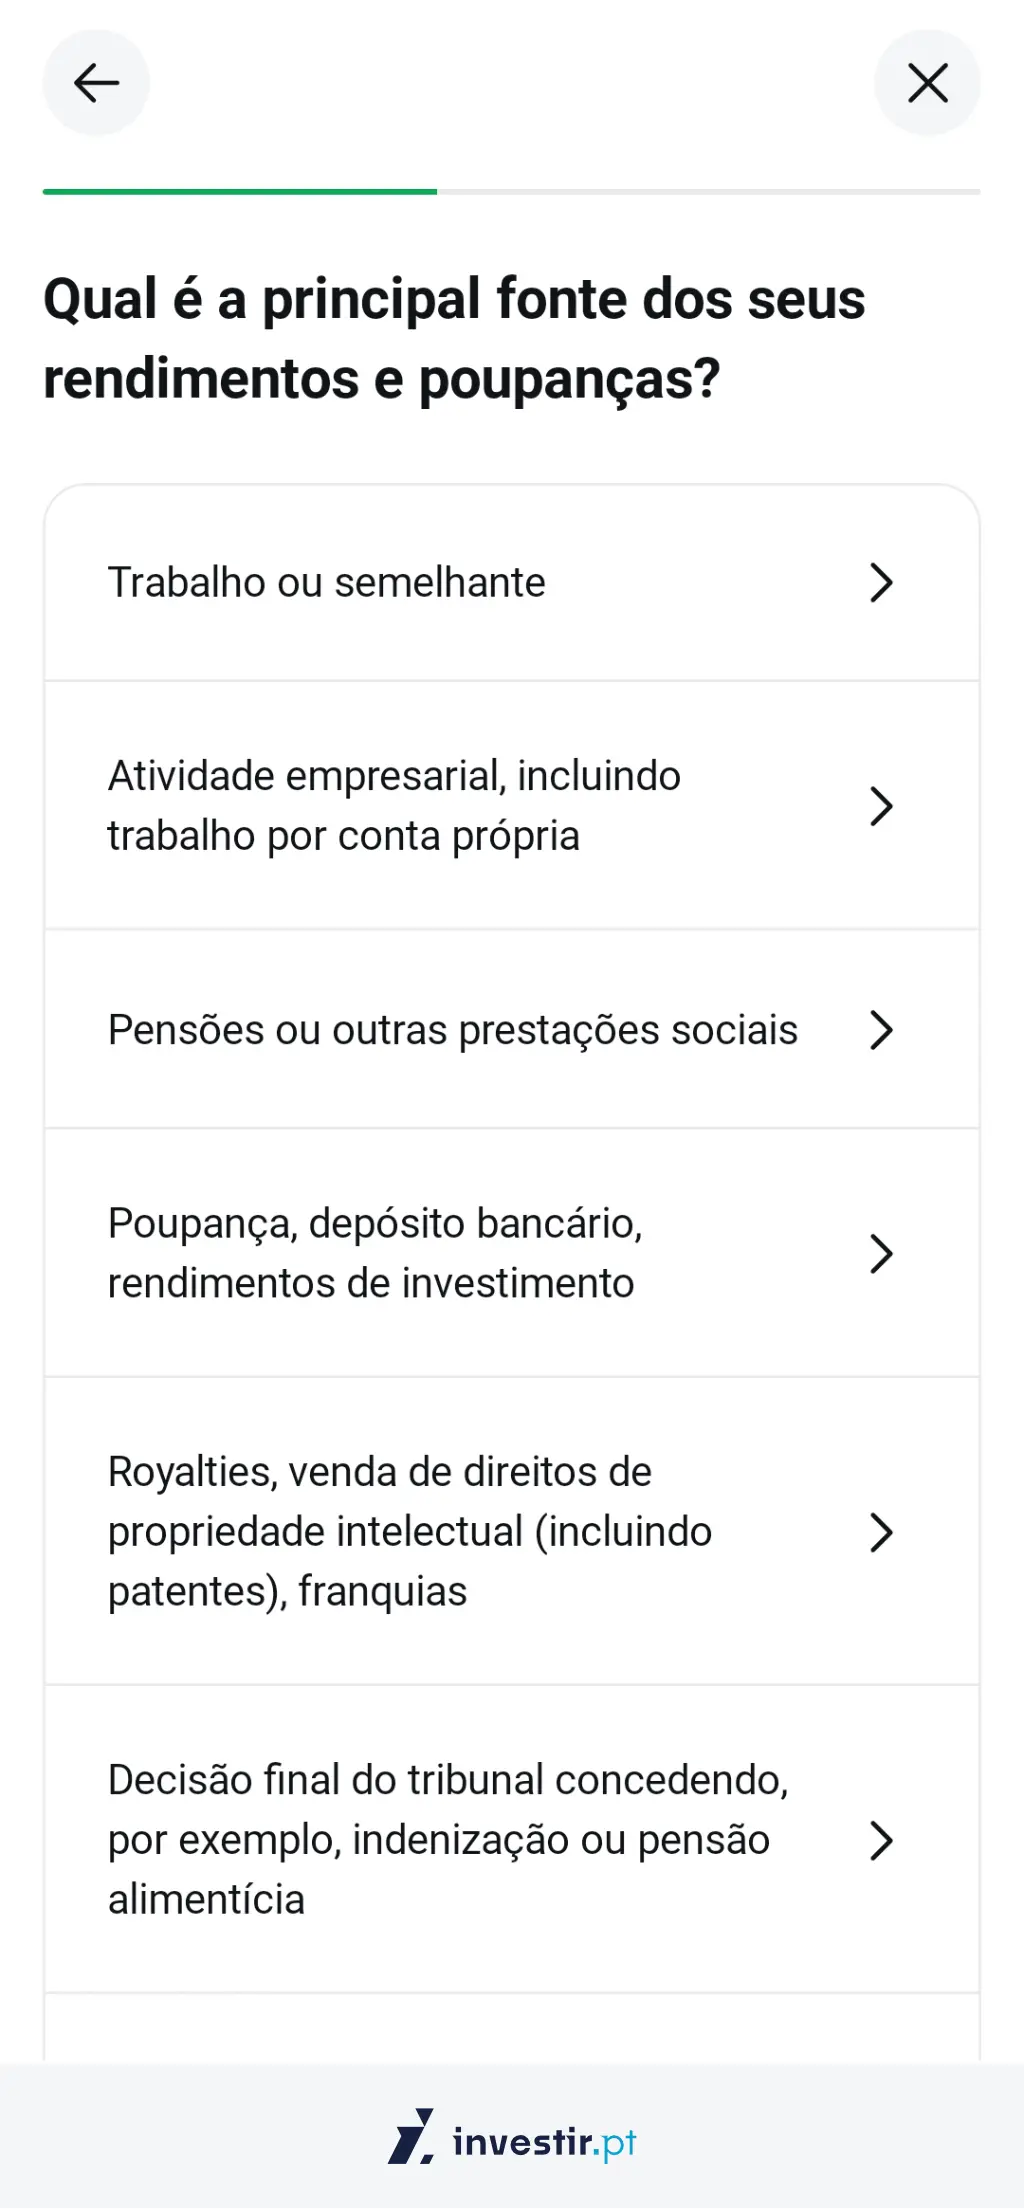Click chevron next to the Royalties option
The width and height of the screenshot is (1024, 2209).
click(x=880, y=1531)
